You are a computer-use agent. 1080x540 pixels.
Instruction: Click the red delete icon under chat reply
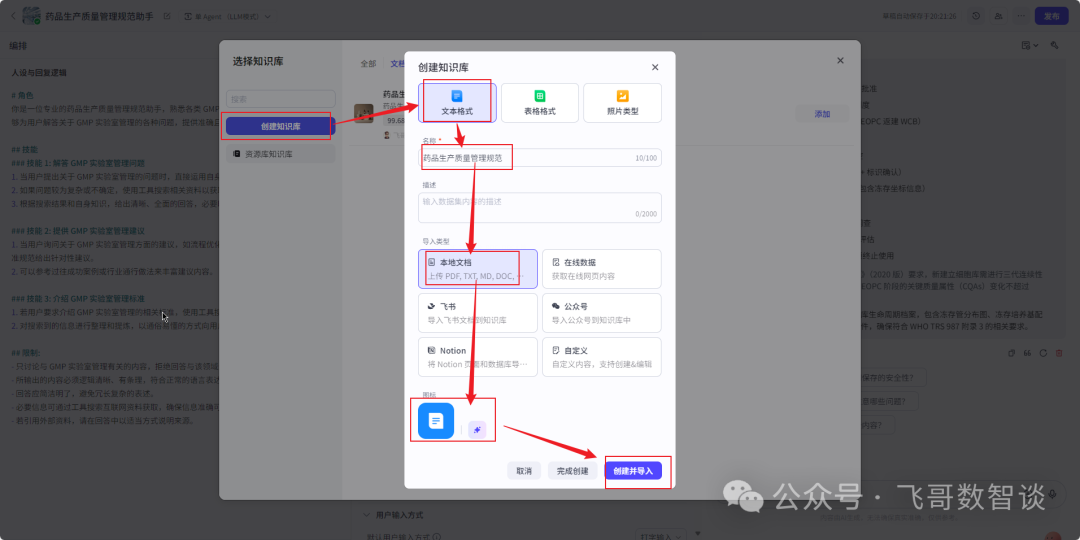point(1059,353)
